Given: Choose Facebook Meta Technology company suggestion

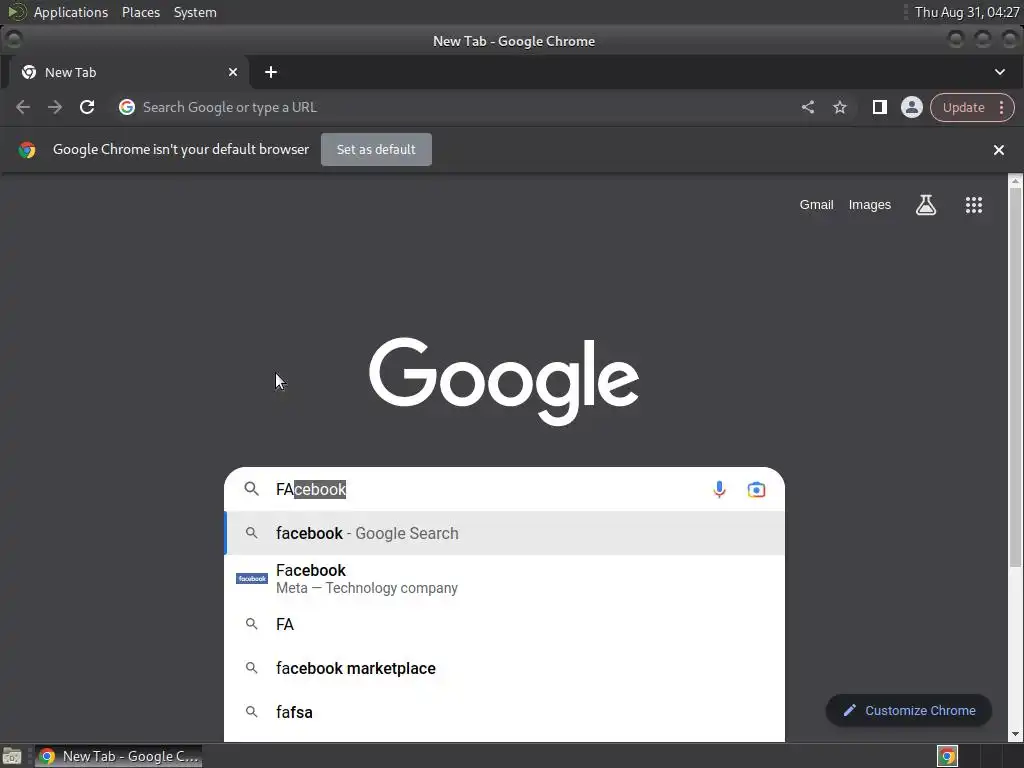Looking at the screenshot, I should click(x=505, y=579).
